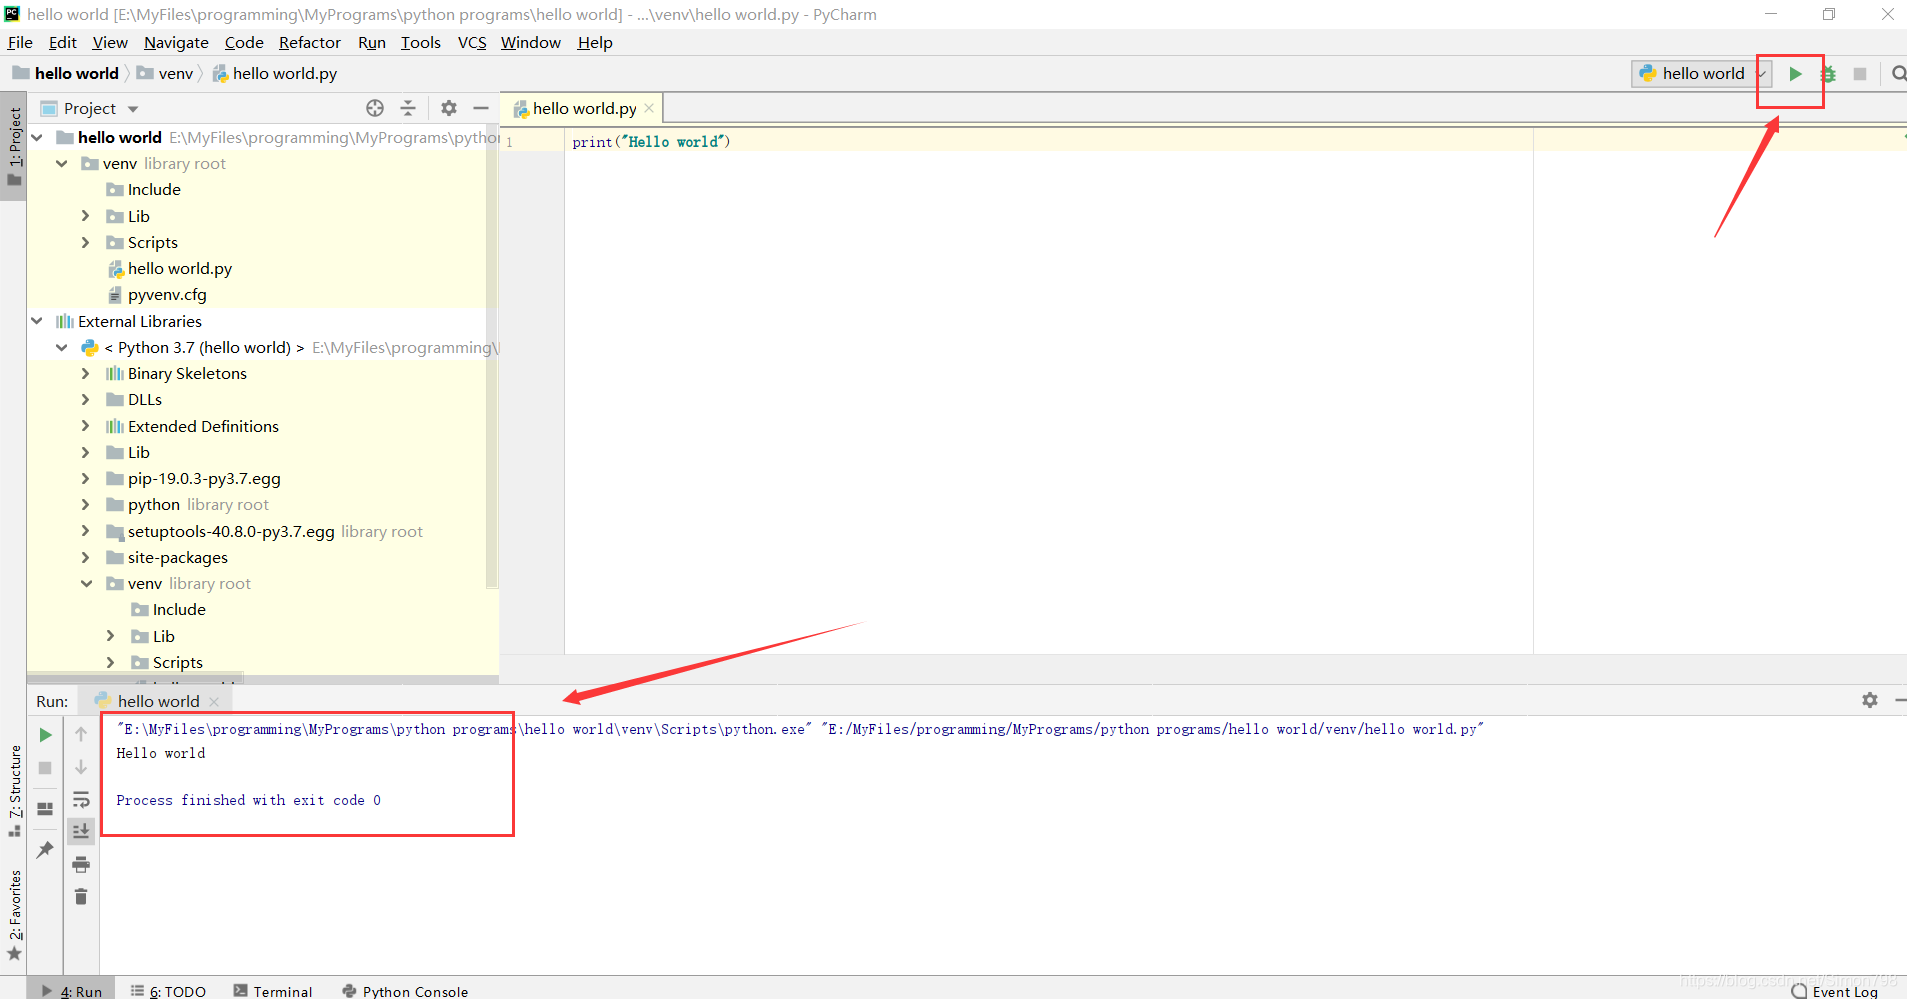
Task: Click line number 1 in editor gutter
Action: point(509,142)
